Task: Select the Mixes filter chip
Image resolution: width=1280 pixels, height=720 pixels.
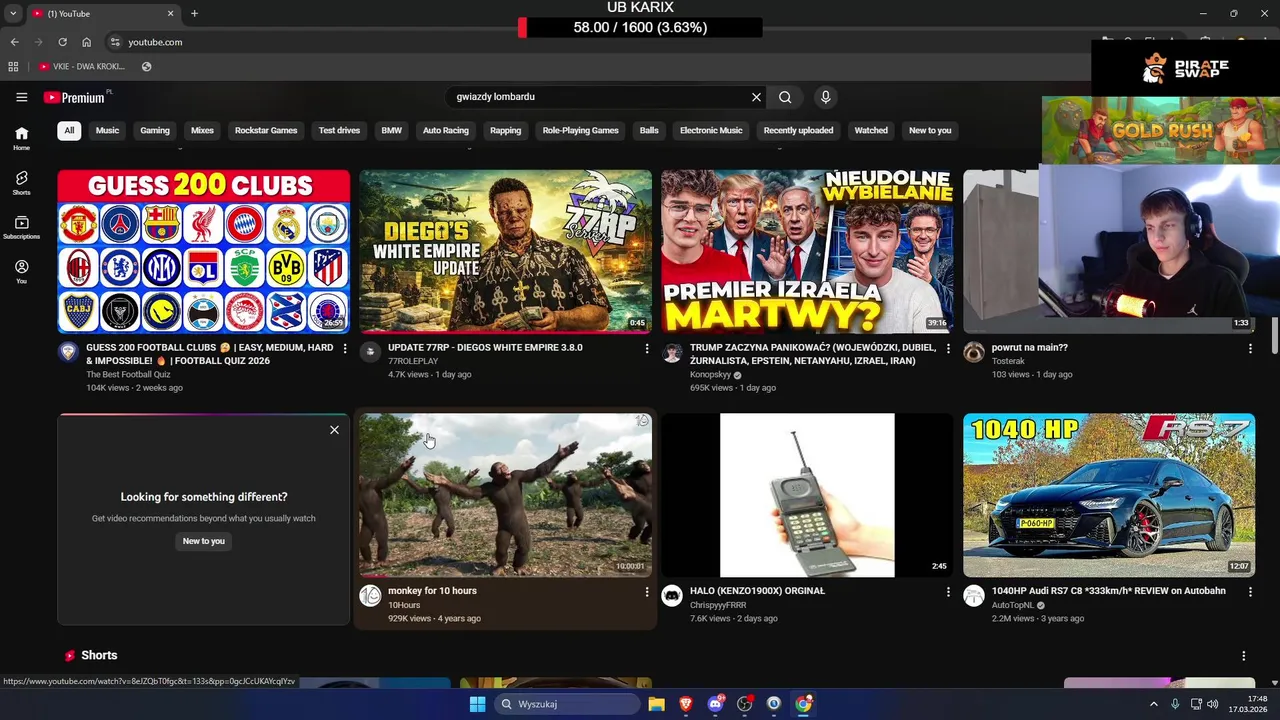Action: (202, 130)
